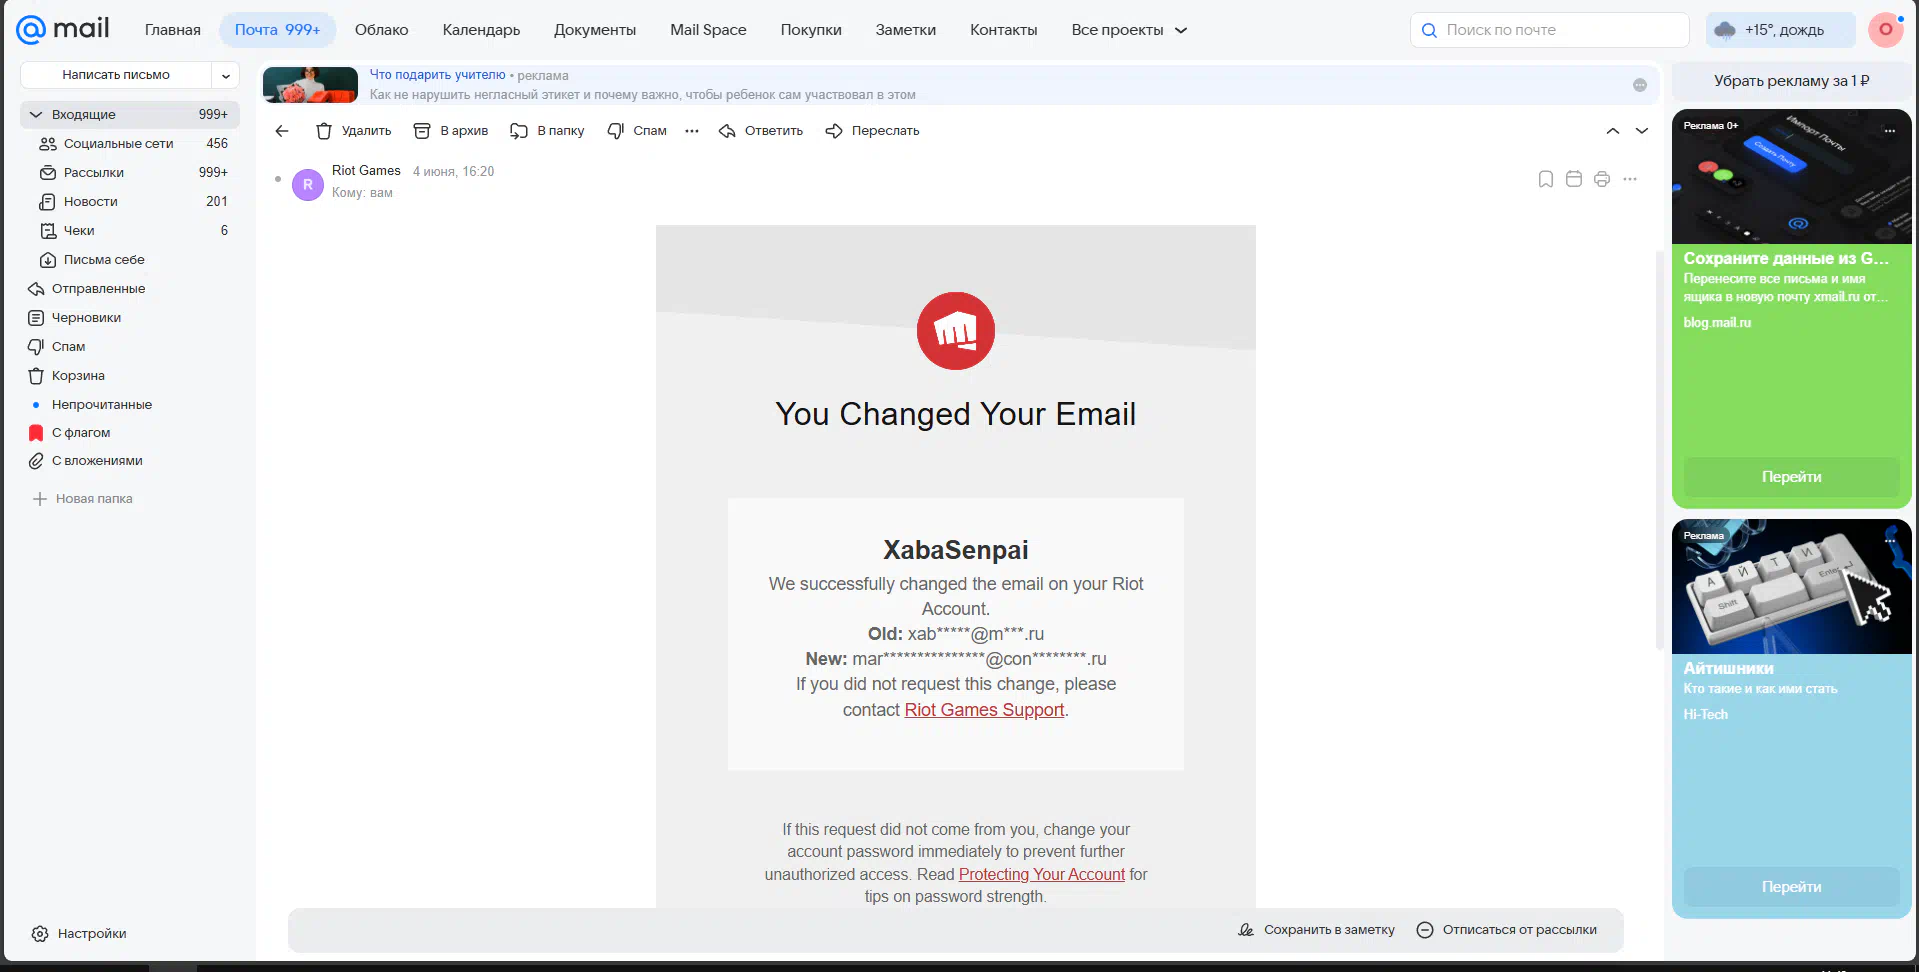1919x972 pixels.
Task: Filter messages С вложениями
Action: (130, 461)
